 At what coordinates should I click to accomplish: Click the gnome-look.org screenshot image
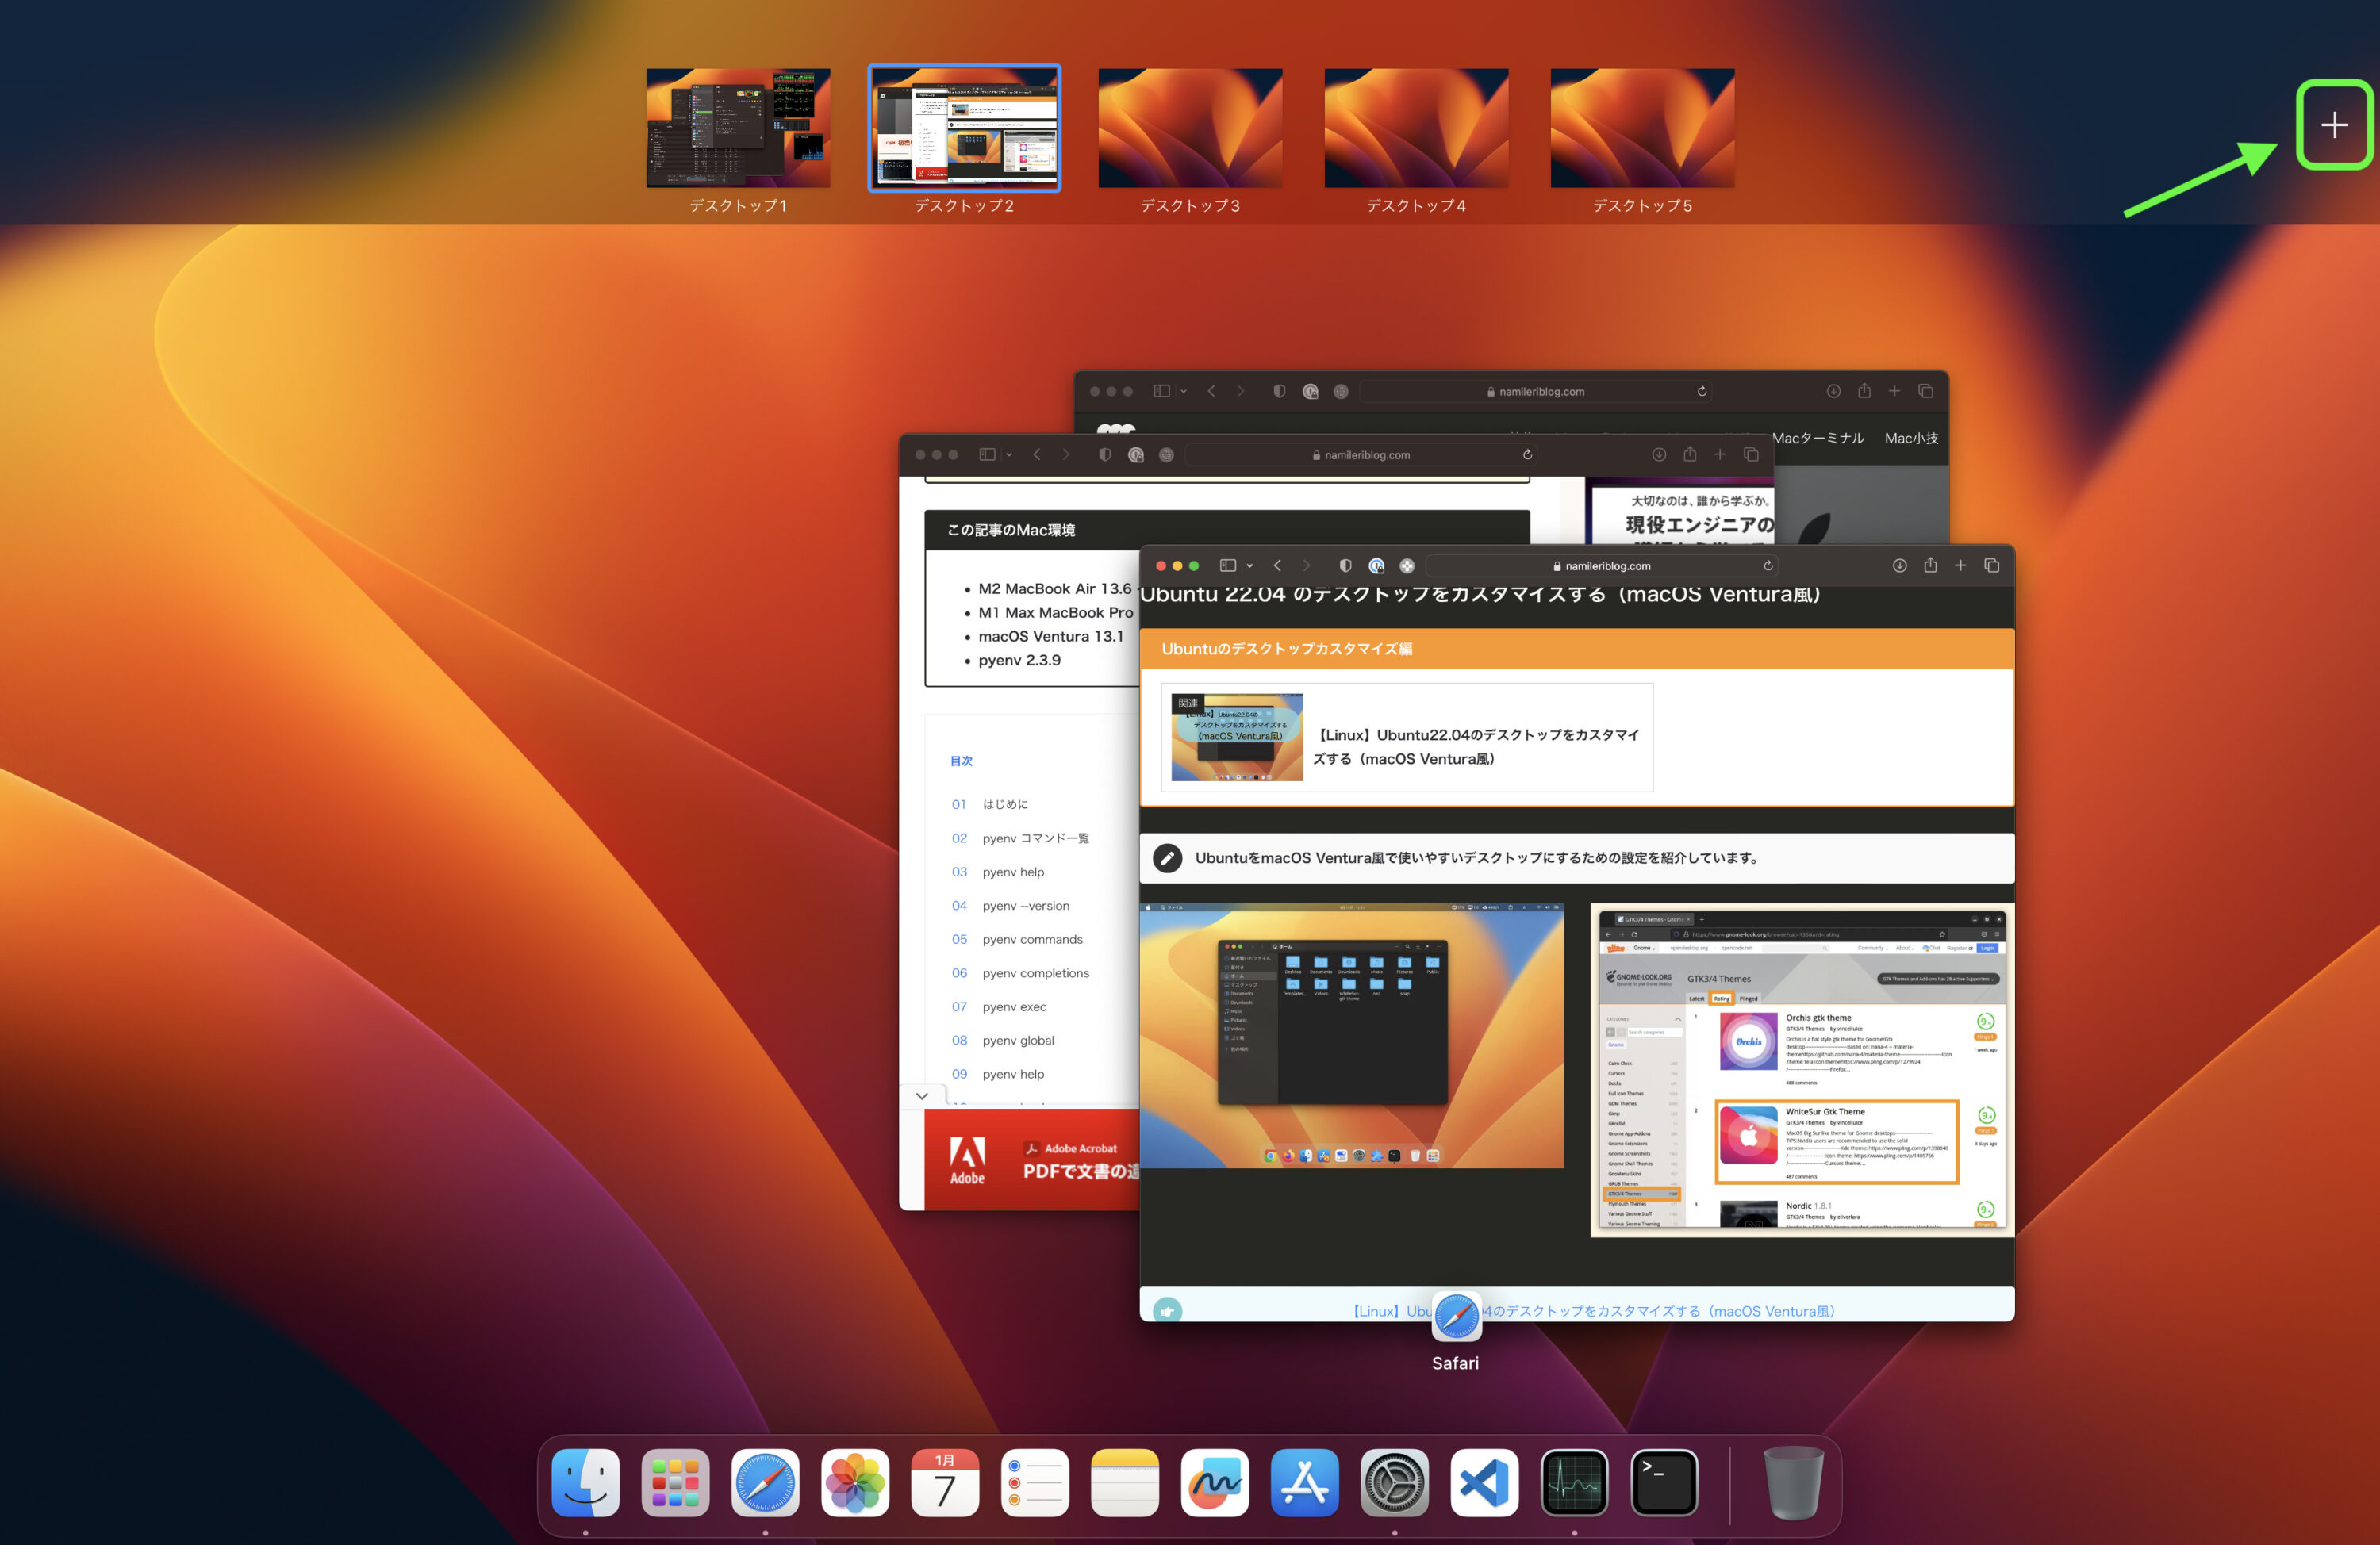coord(1801,1070)
